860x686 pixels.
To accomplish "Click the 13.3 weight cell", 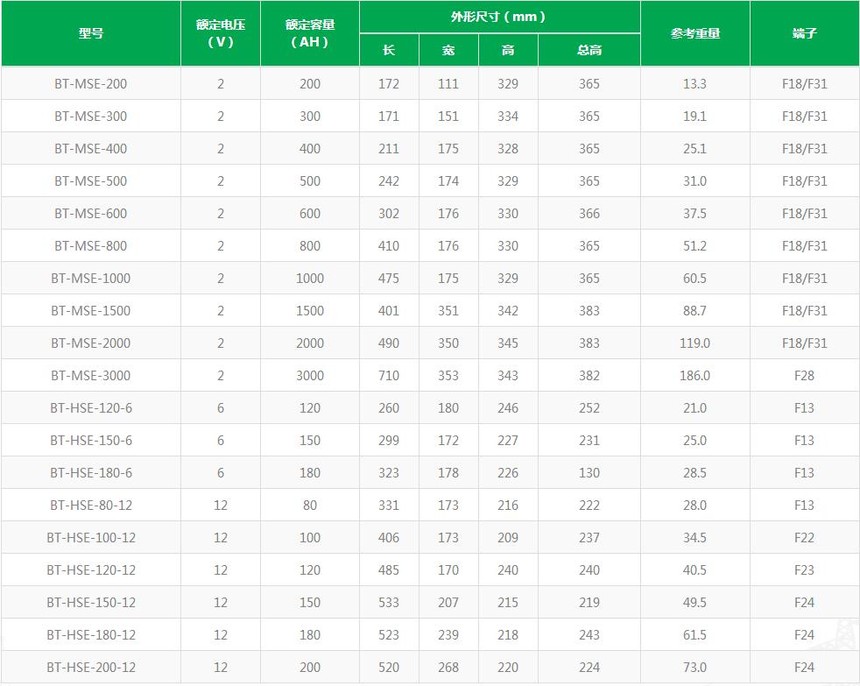I will click(695, 84).
